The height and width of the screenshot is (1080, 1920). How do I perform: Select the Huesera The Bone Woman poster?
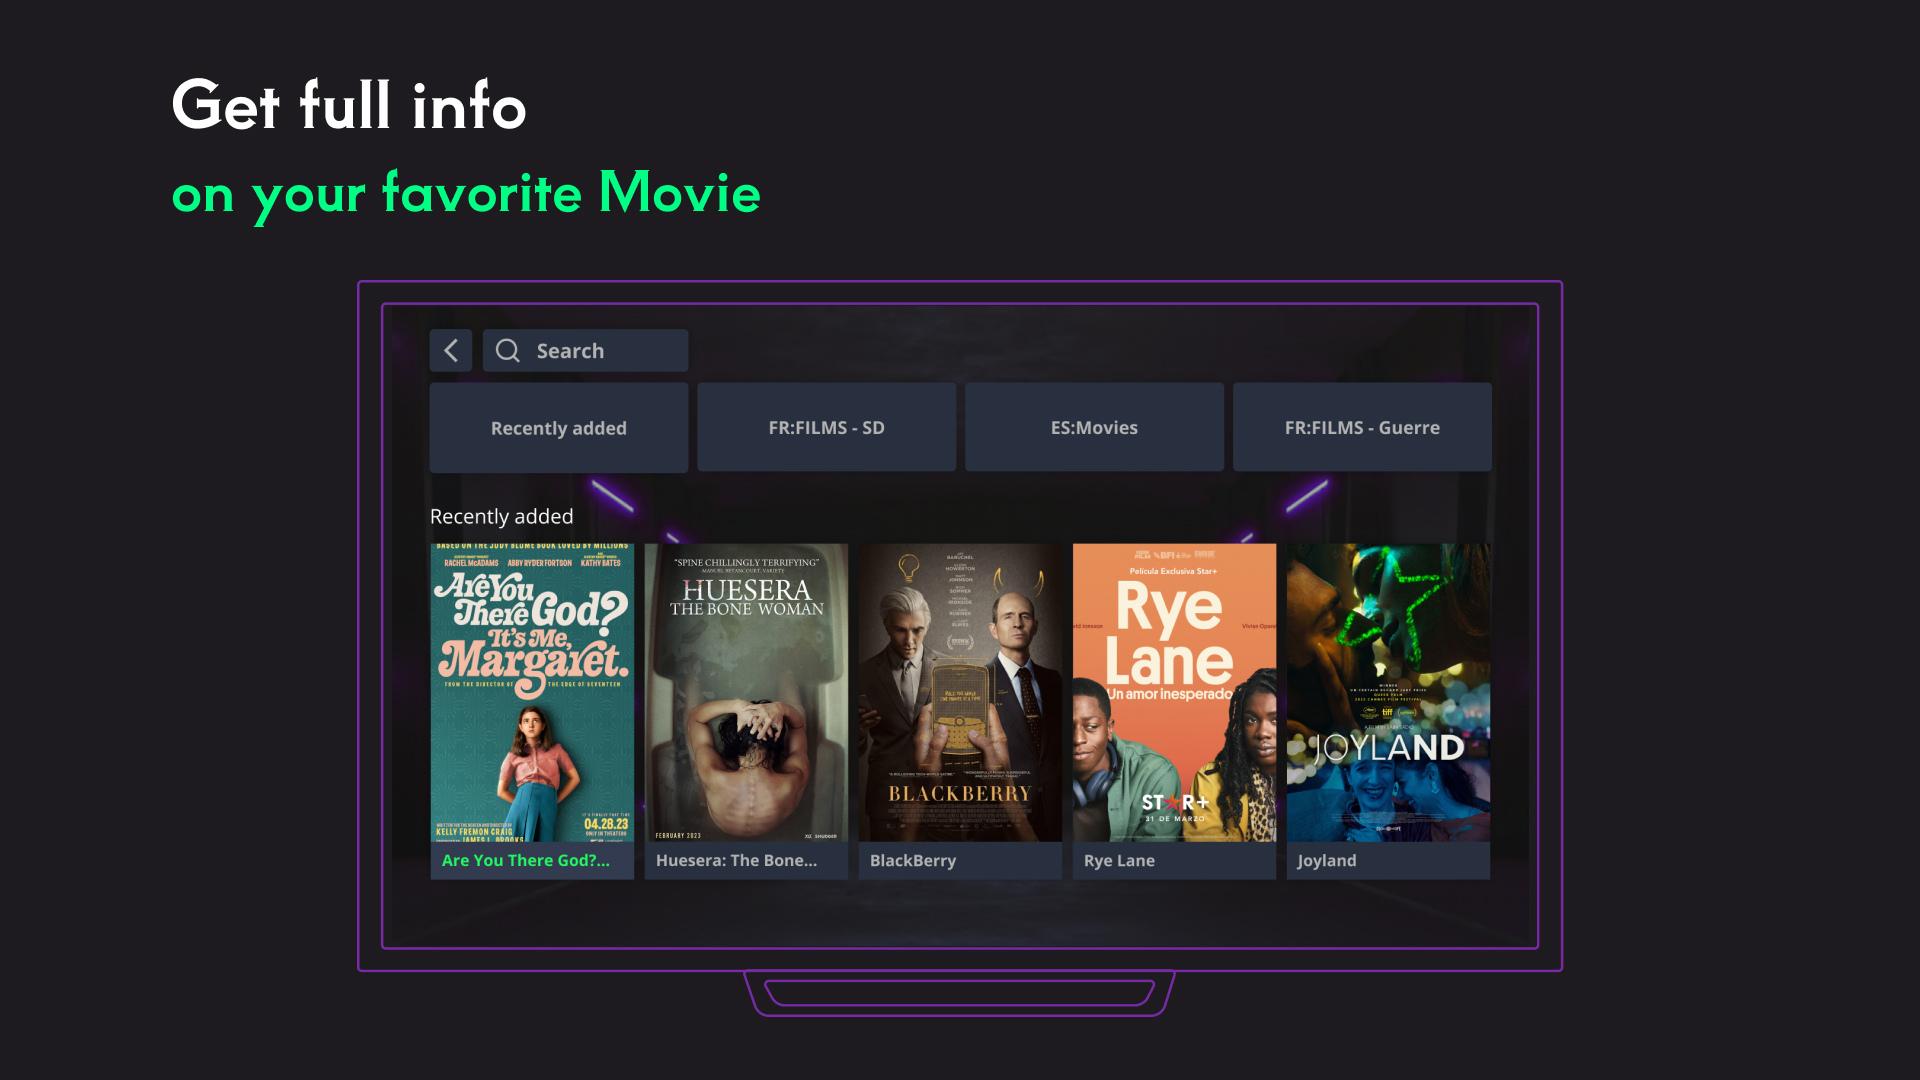(x=746, y=692)
